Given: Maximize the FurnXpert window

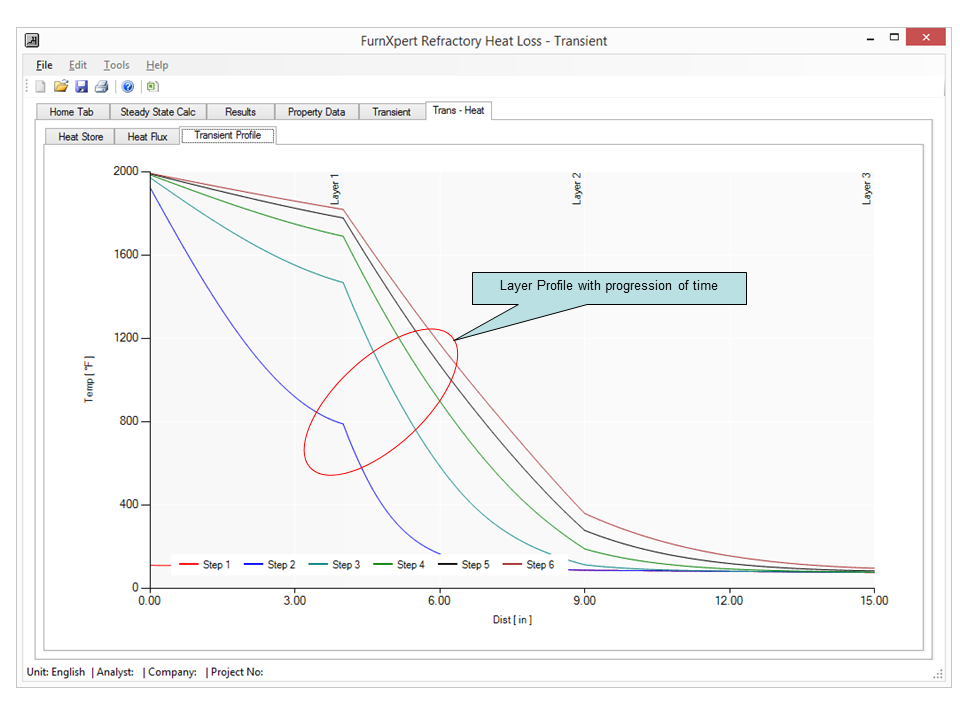Looking at the screenshot, I should coord(894,37).
